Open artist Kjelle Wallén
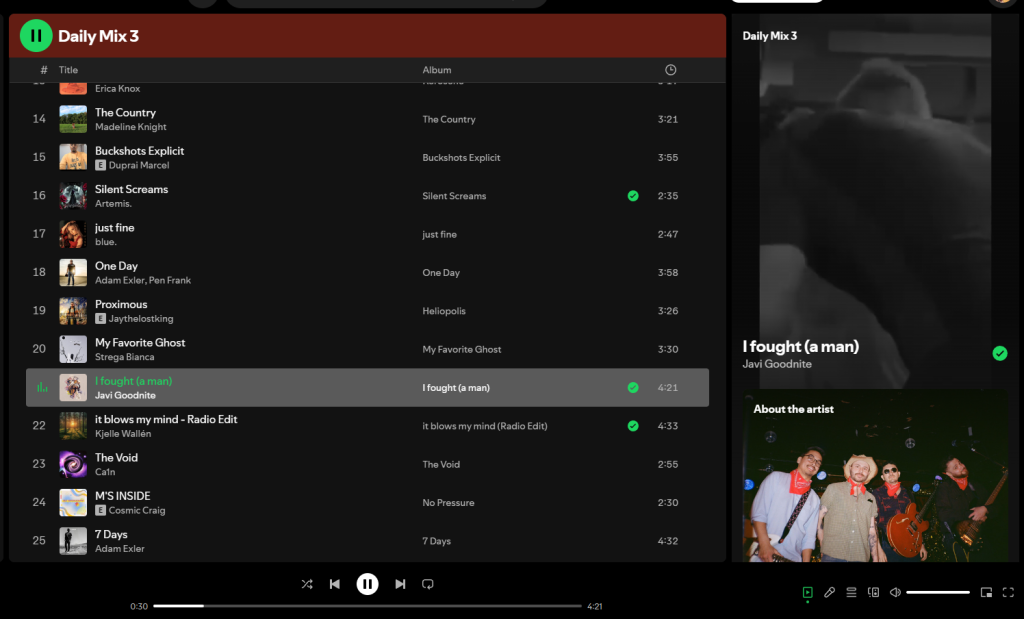This screenshot has height=619, width=1024. (x=123, y=434)
